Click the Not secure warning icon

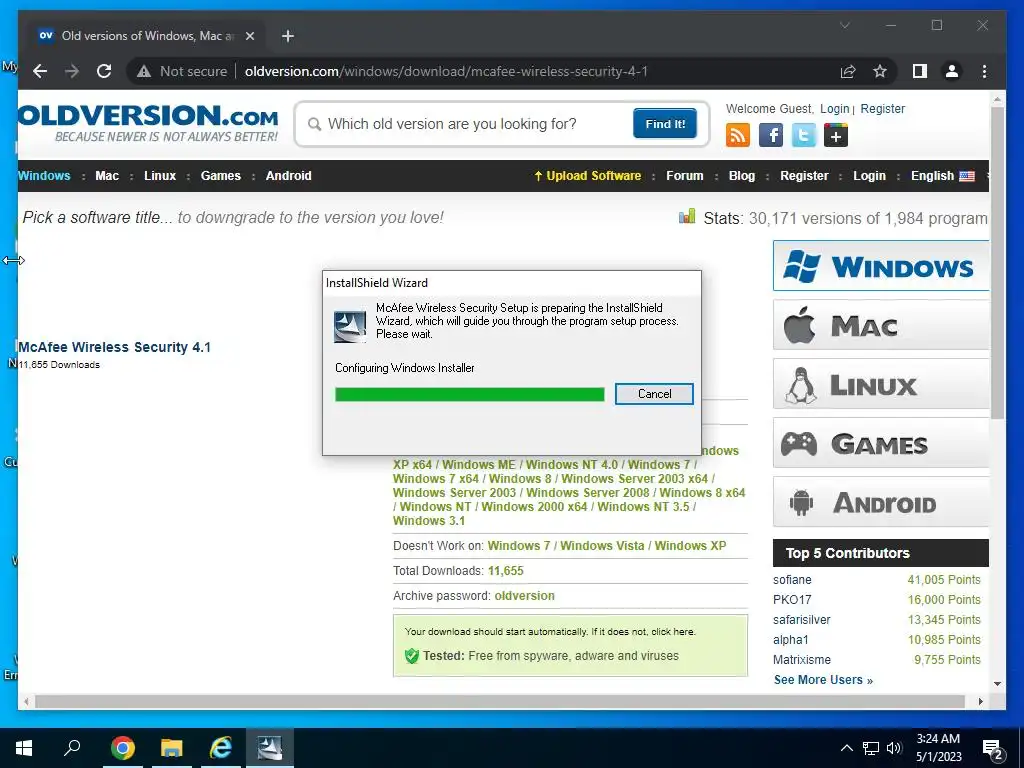pos(144,71)
